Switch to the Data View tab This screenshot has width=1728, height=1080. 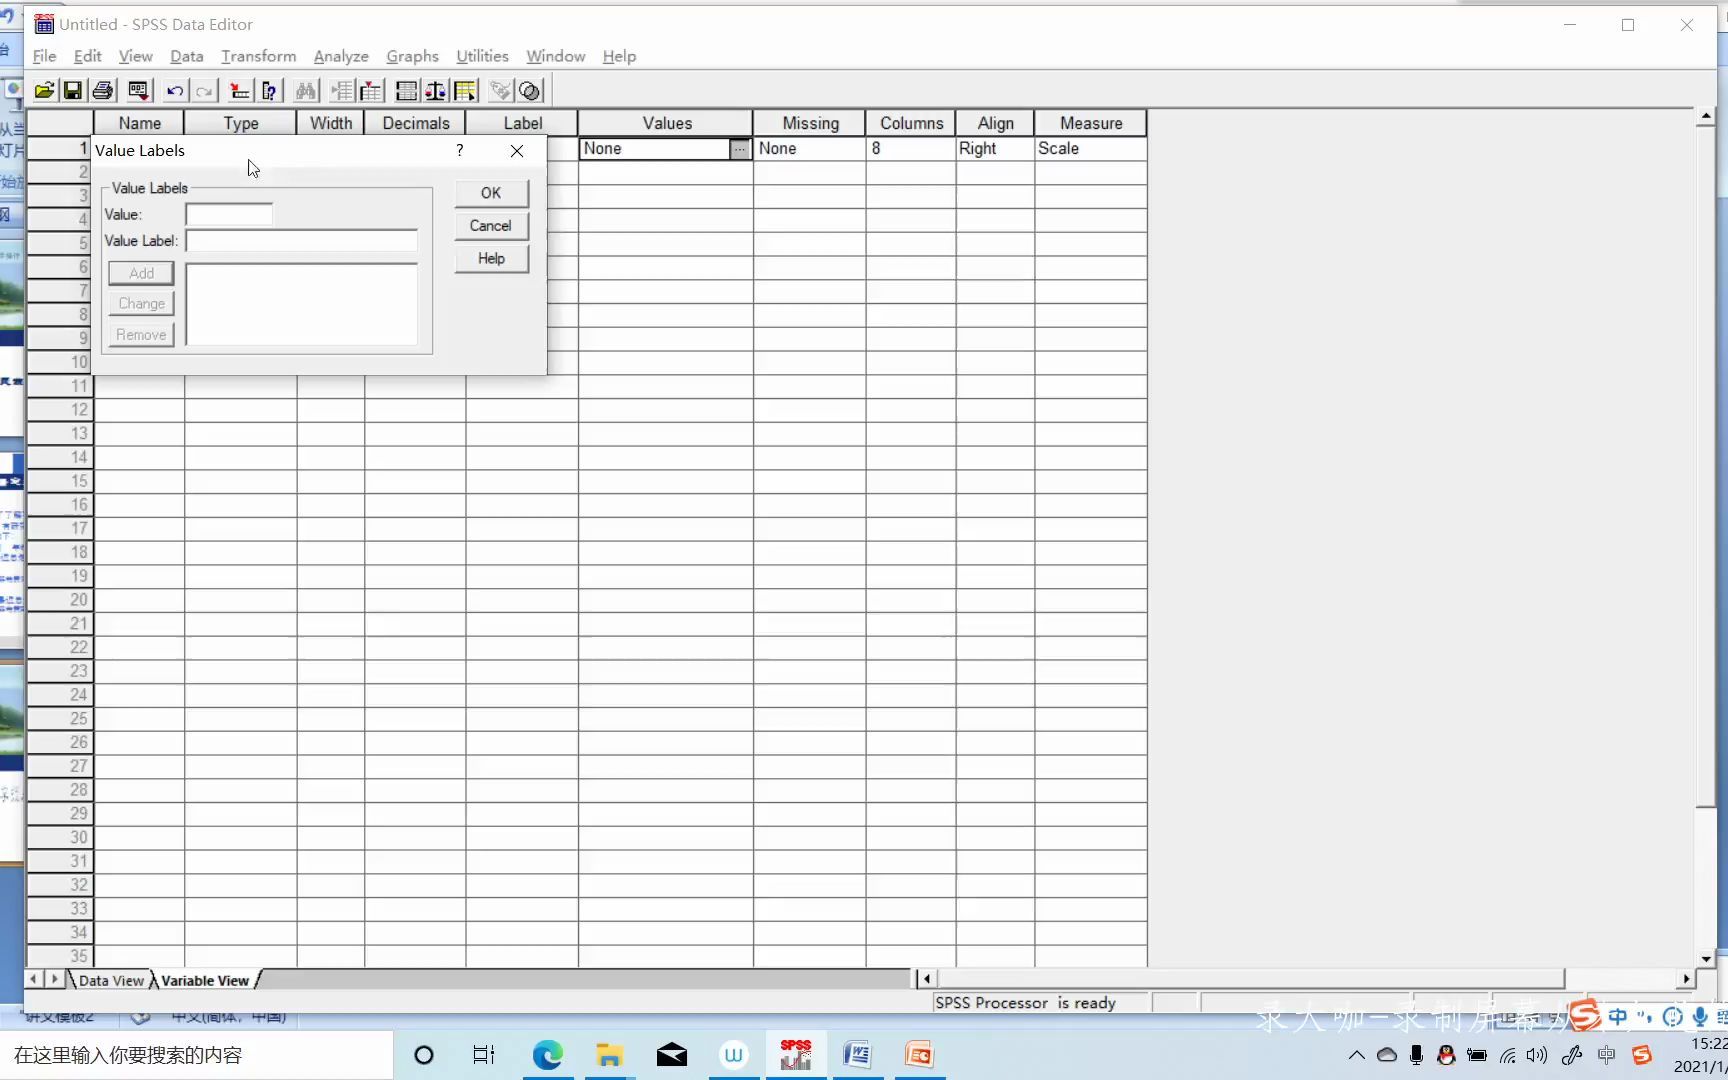click(111, 980)
